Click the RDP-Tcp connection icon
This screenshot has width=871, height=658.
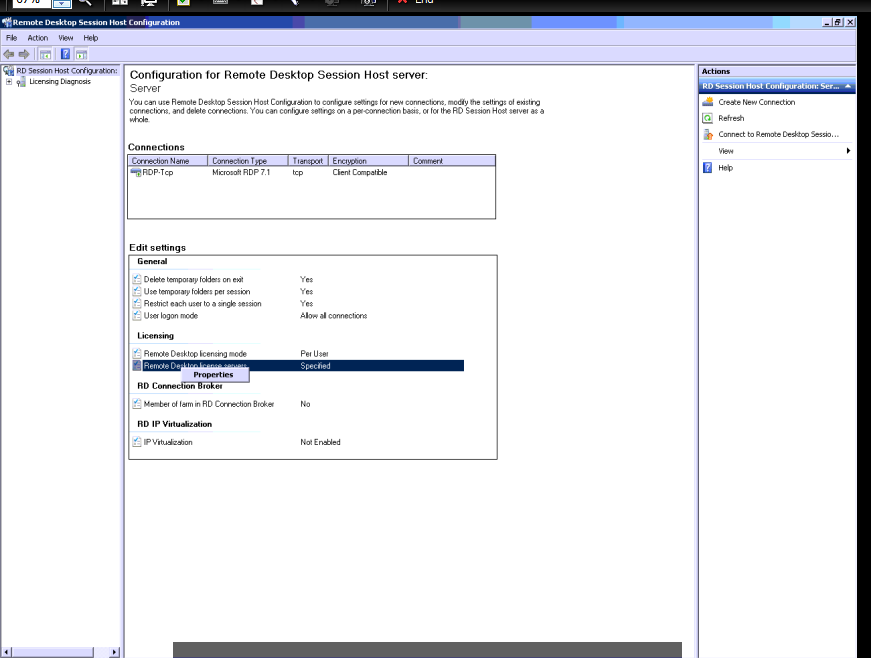click(136, 173)
